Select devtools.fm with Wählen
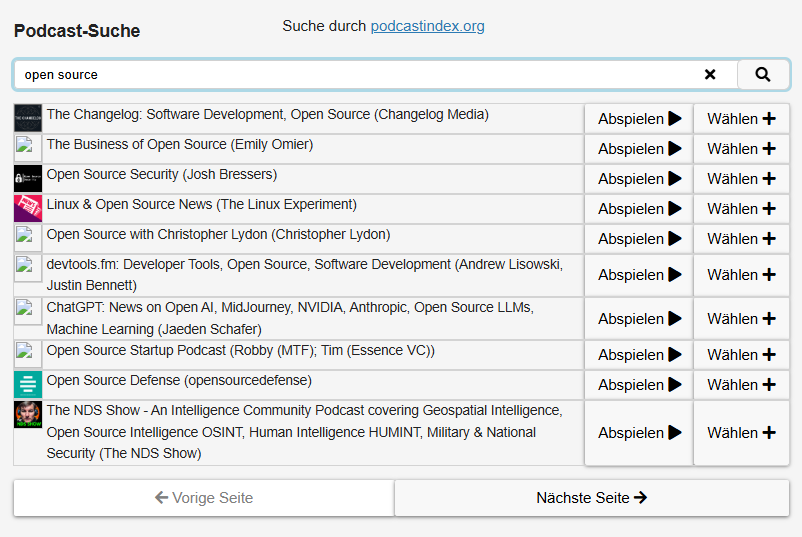 (741, 275)
